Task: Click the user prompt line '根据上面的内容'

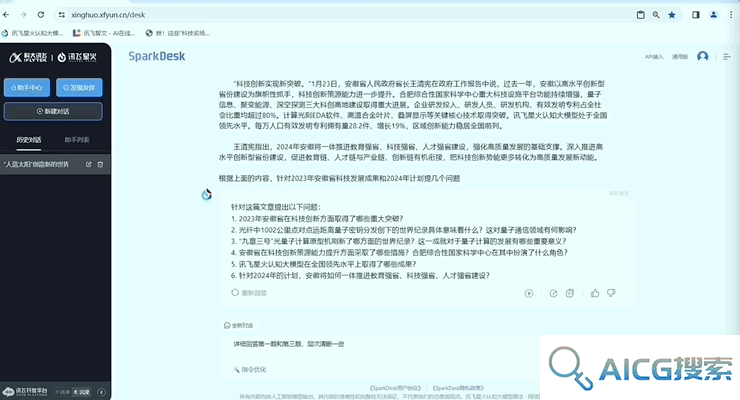Action: (339, 178)
